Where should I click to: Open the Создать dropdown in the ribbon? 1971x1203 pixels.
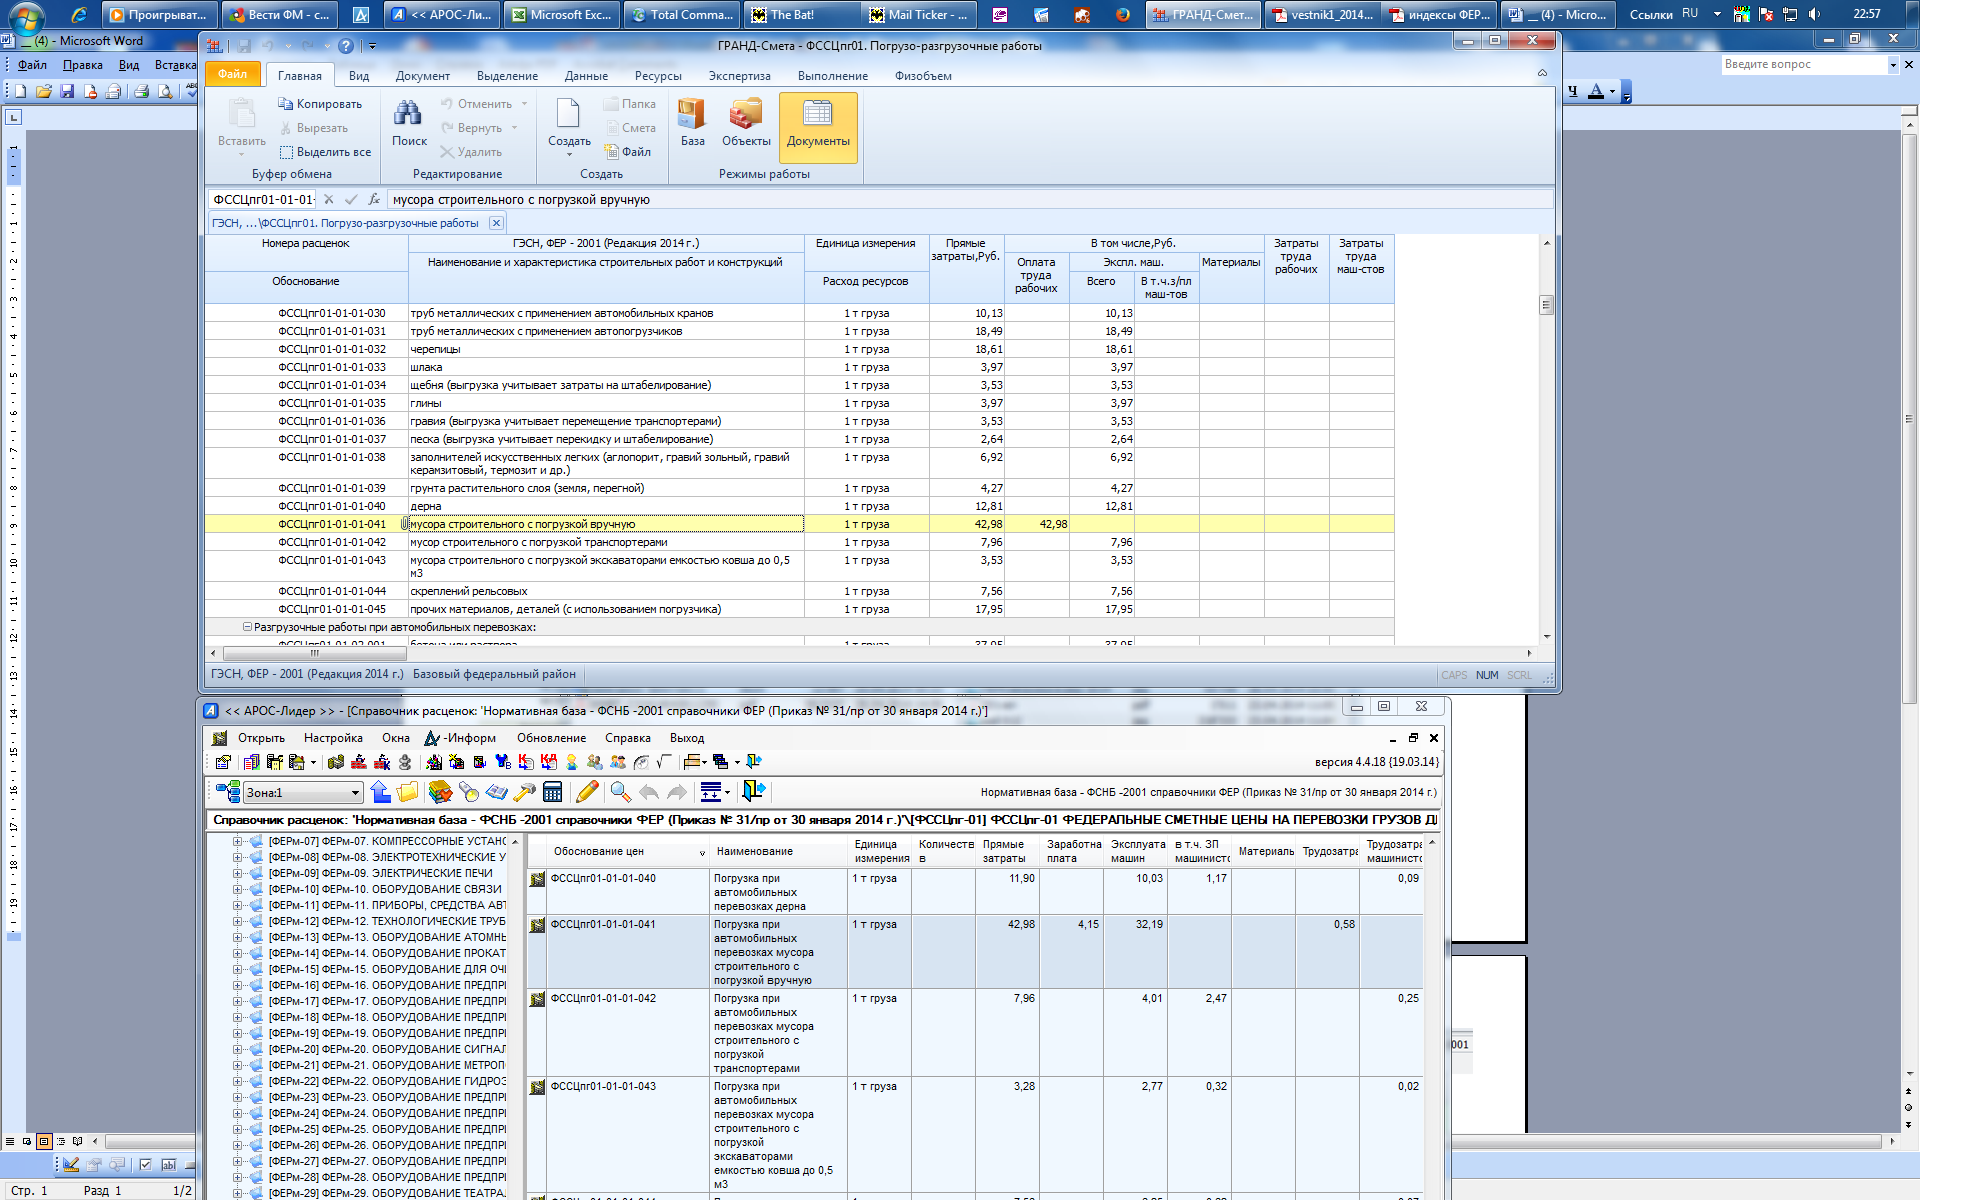569,155
